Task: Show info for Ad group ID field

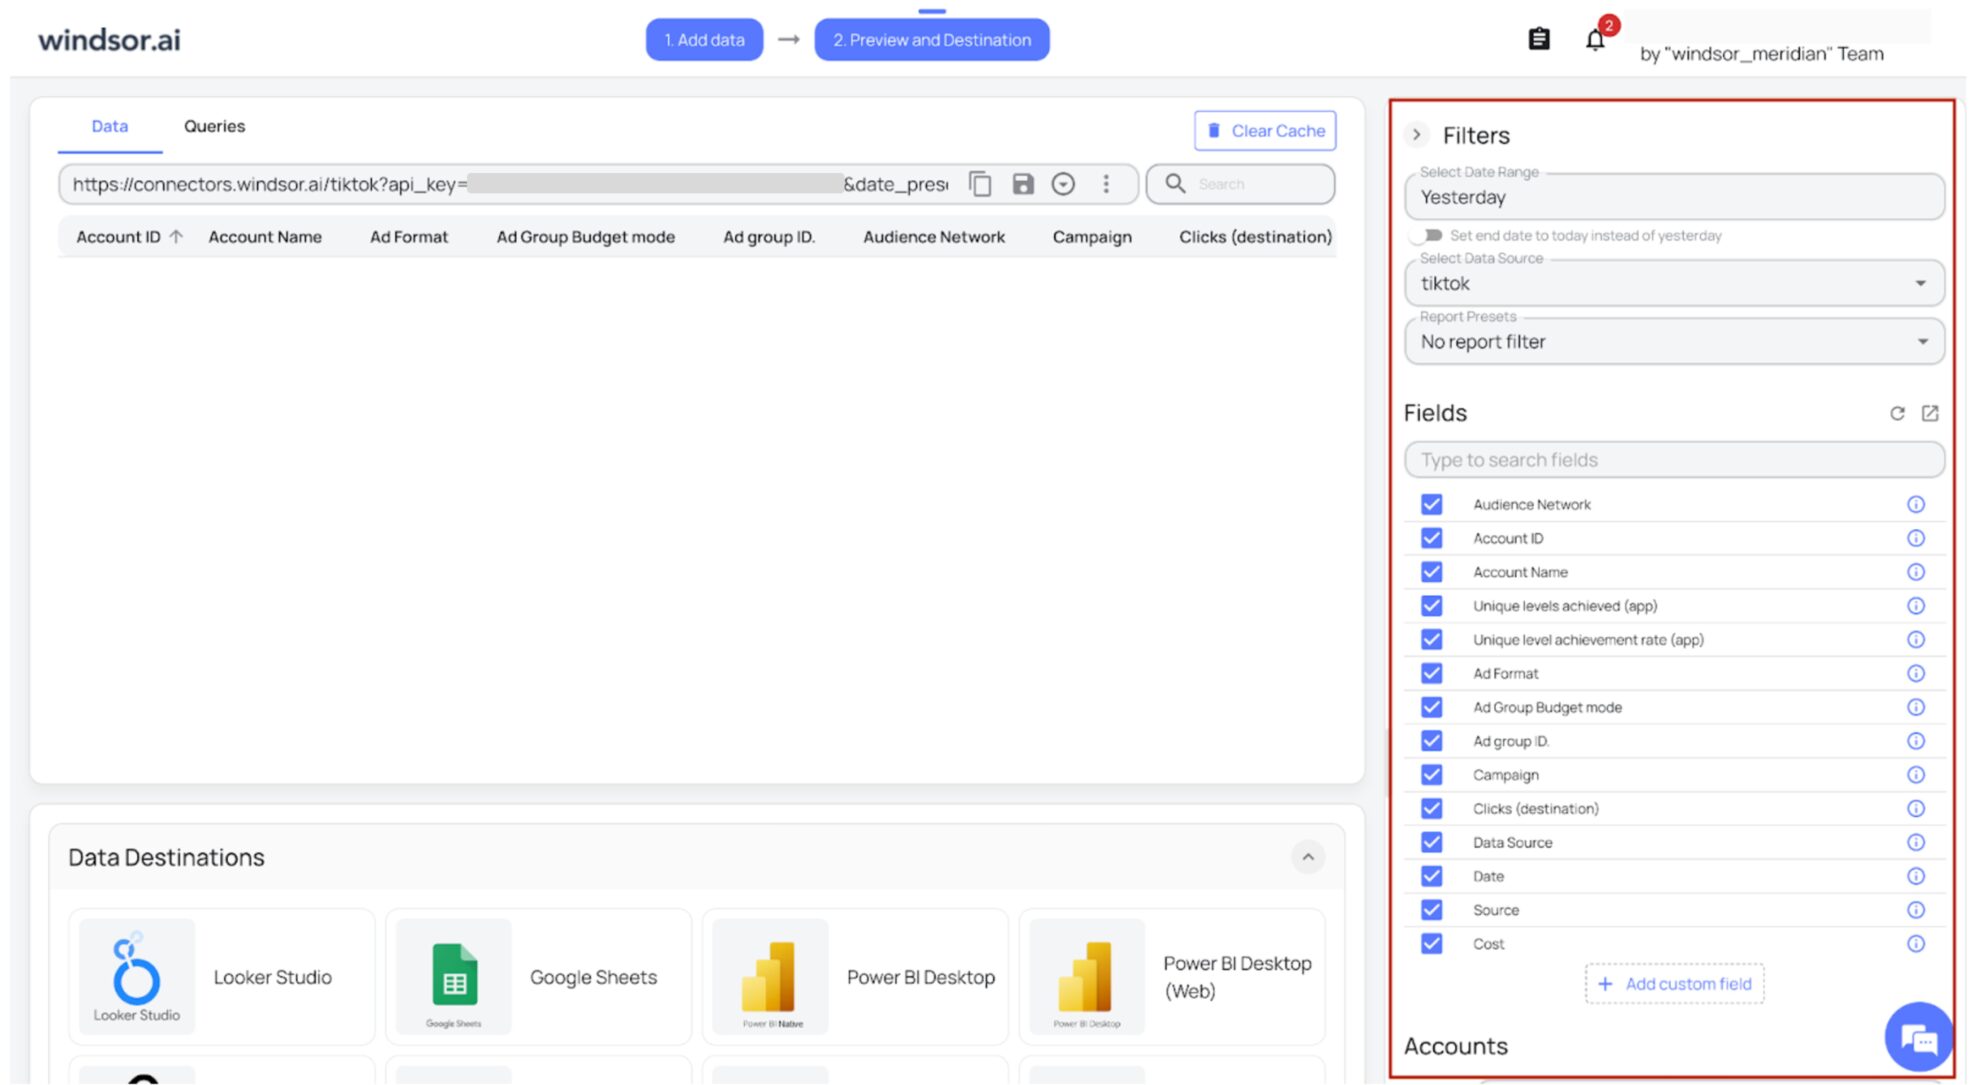Action: [1916, 741]
